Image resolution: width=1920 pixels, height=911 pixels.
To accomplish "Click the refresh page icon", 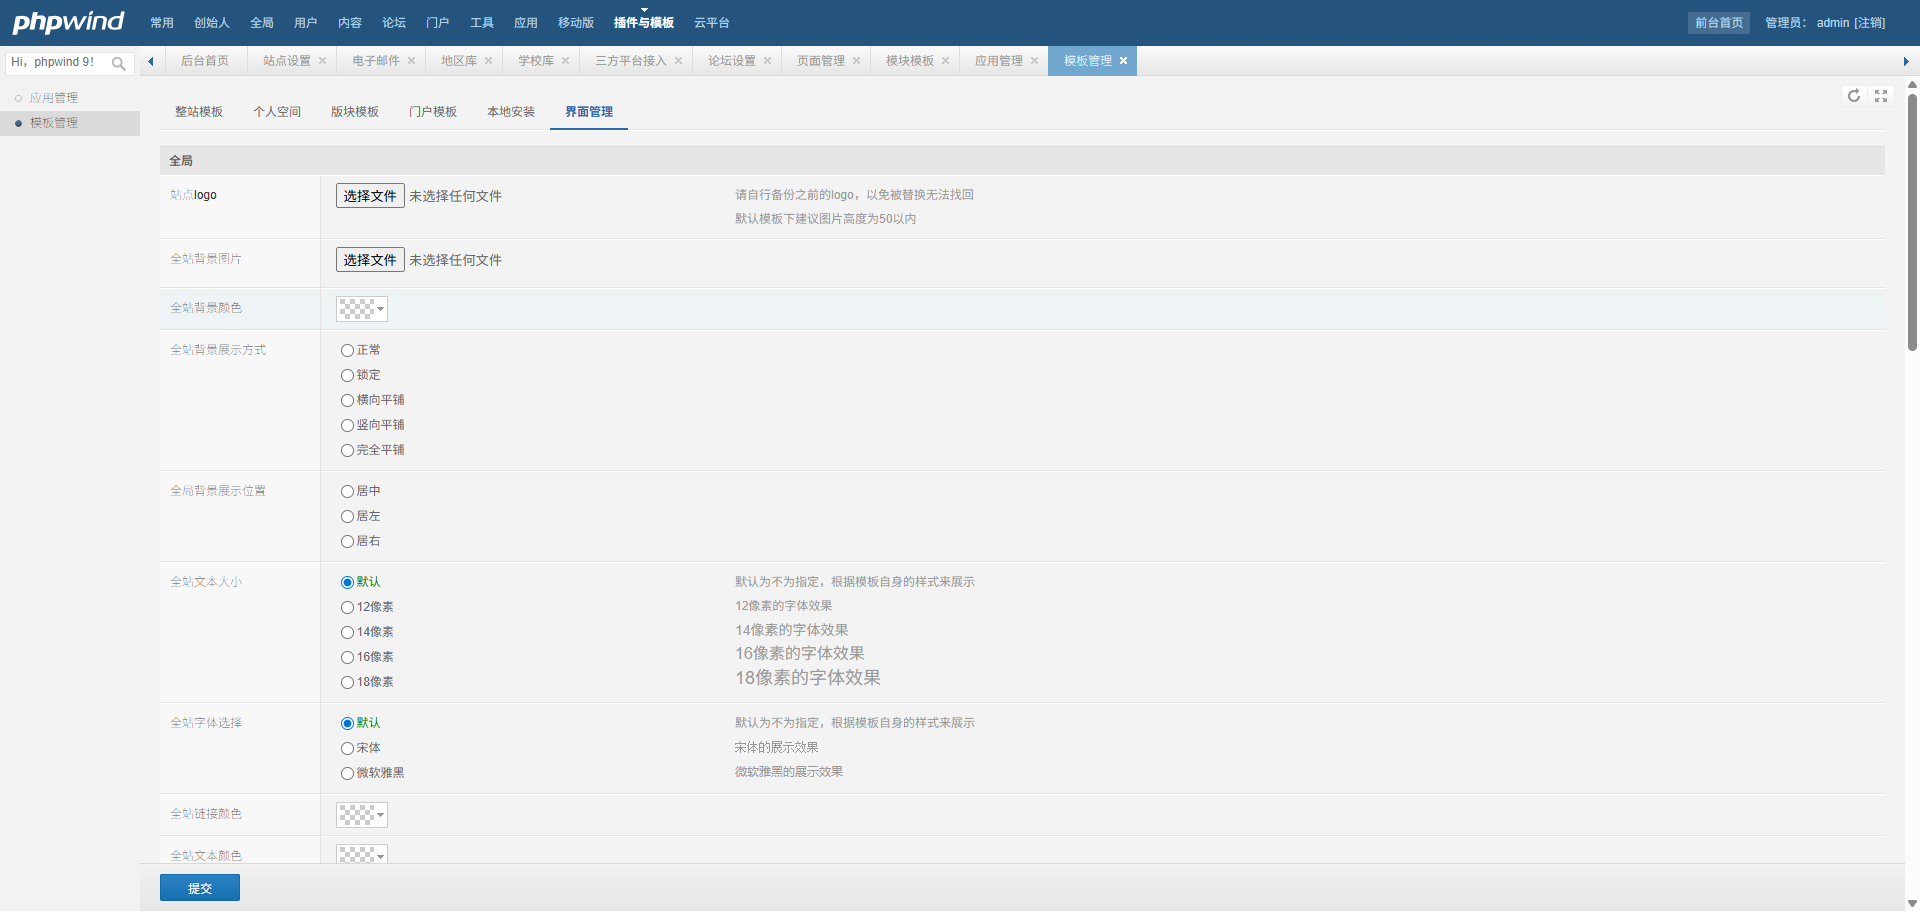I will point(1853,96).
